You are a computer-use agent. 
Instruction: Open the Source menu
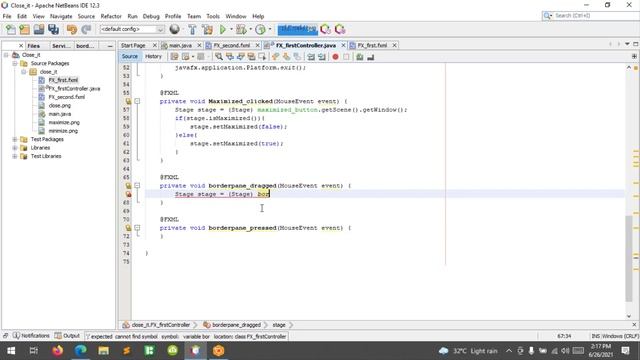86,16
